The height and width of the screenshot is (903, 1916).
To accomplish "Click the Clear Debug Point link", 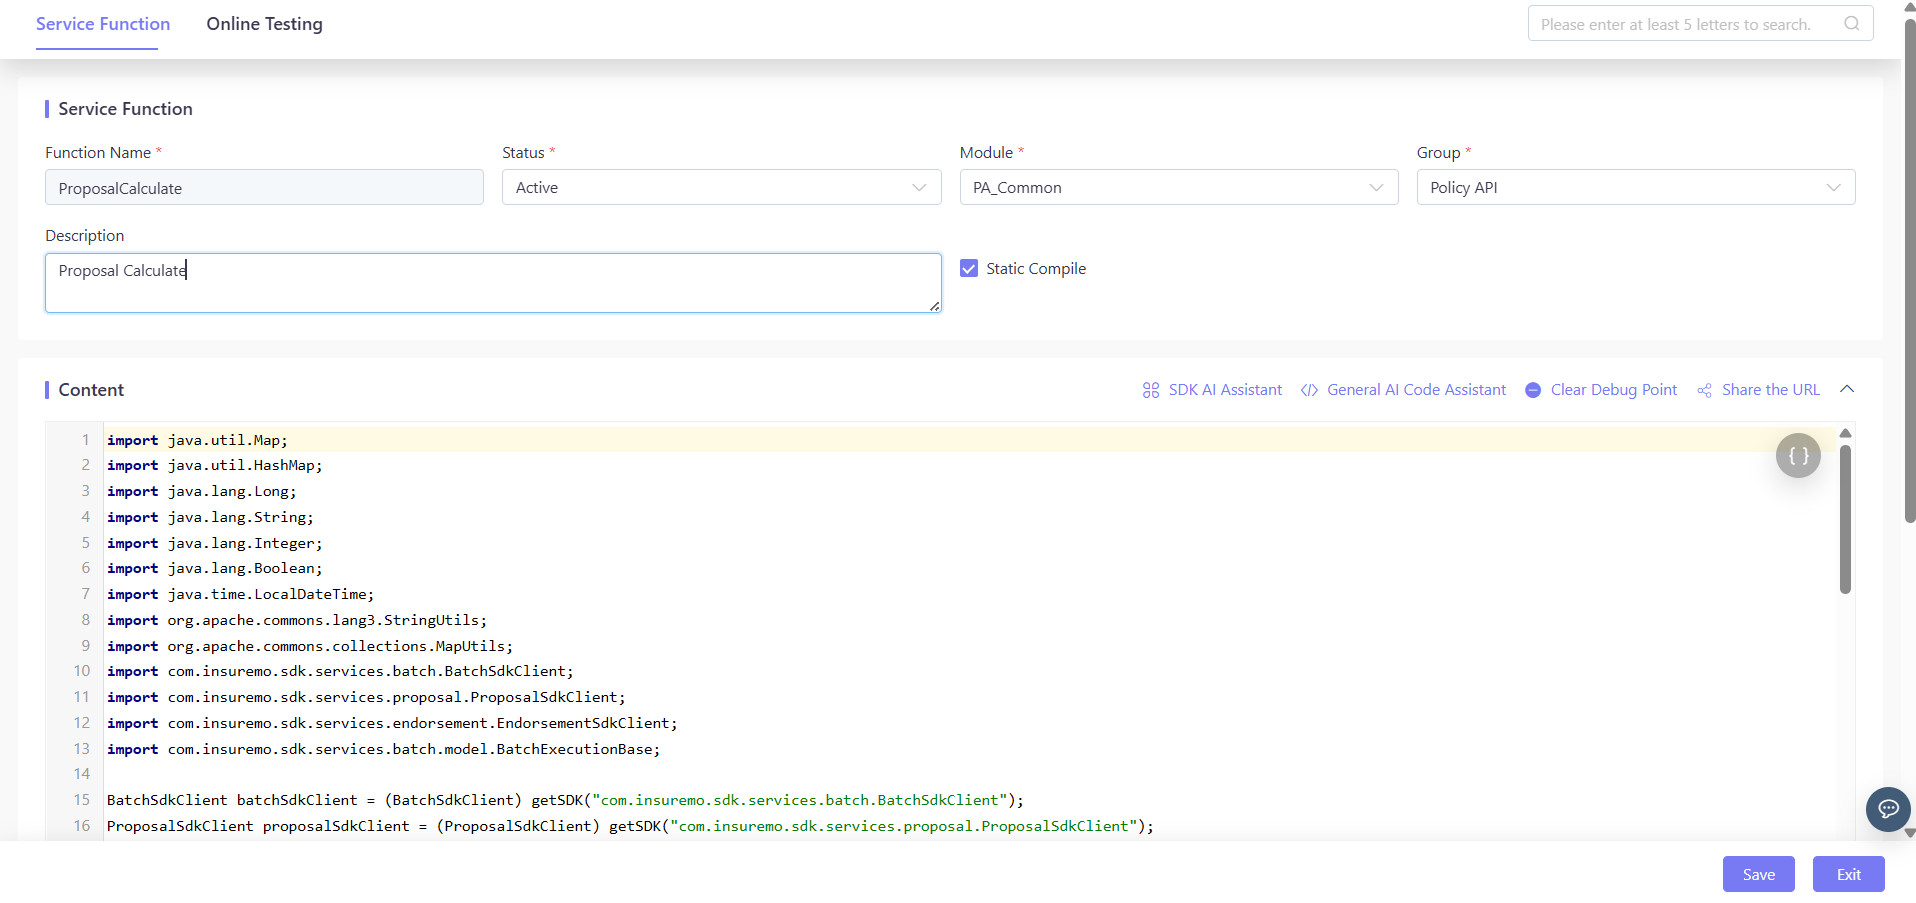I will [1614, 390].
